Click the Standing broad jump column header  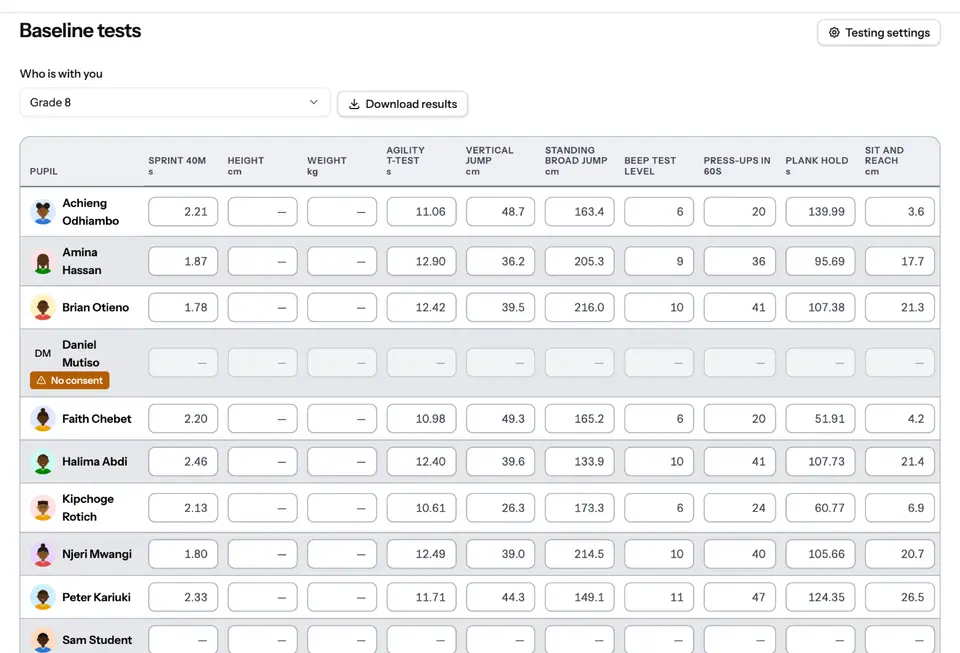click(576, 160)
